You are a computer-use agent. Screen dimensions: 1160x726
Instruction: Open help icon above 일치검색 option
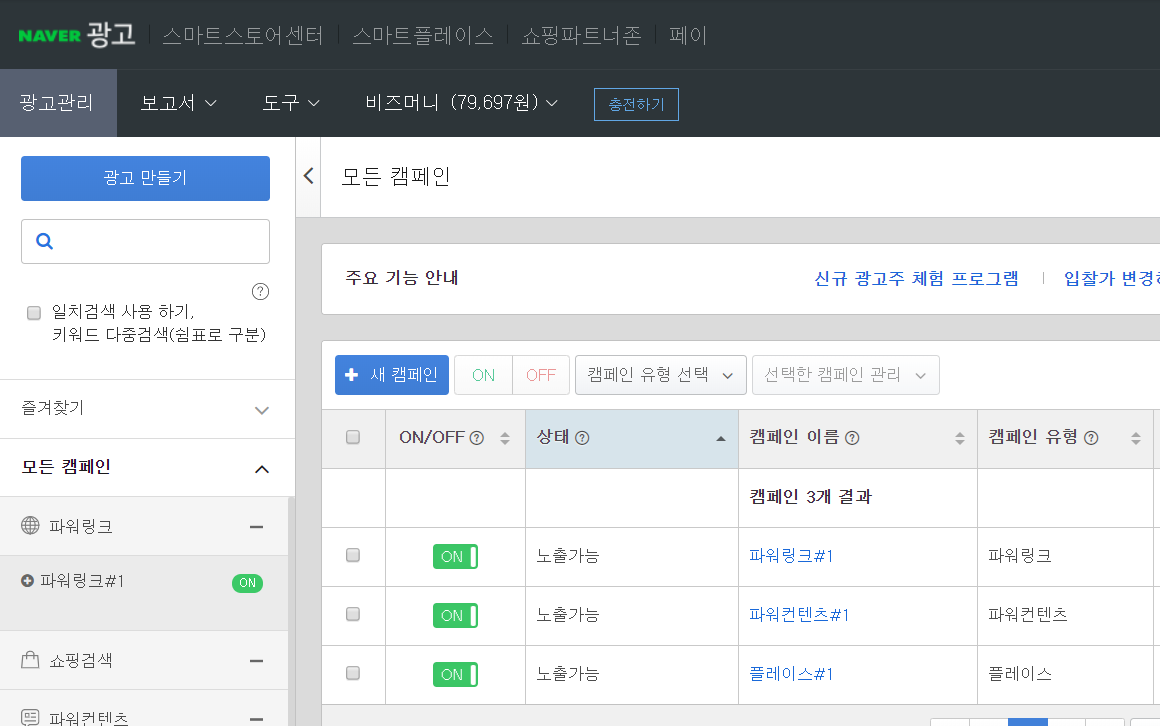tap(260, 292)
